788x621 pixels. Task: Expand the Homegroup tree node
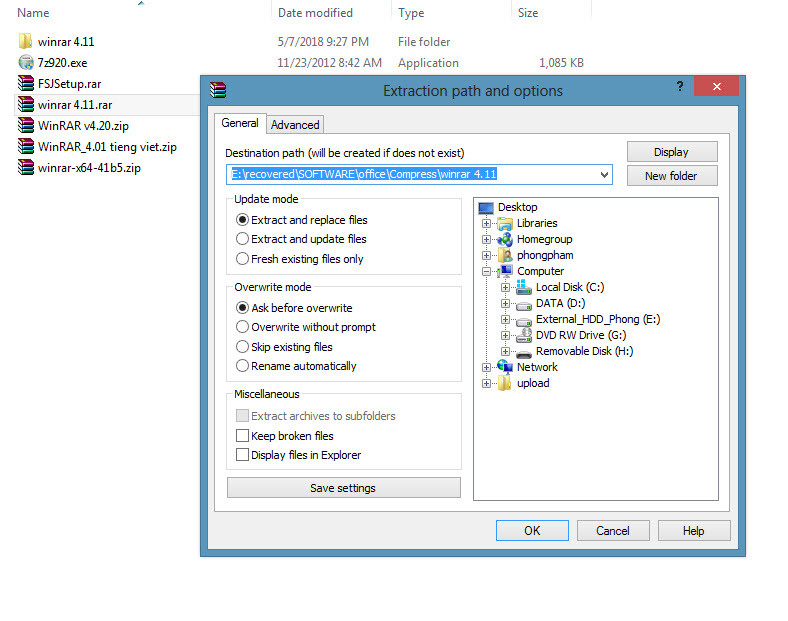click(486, 239)
